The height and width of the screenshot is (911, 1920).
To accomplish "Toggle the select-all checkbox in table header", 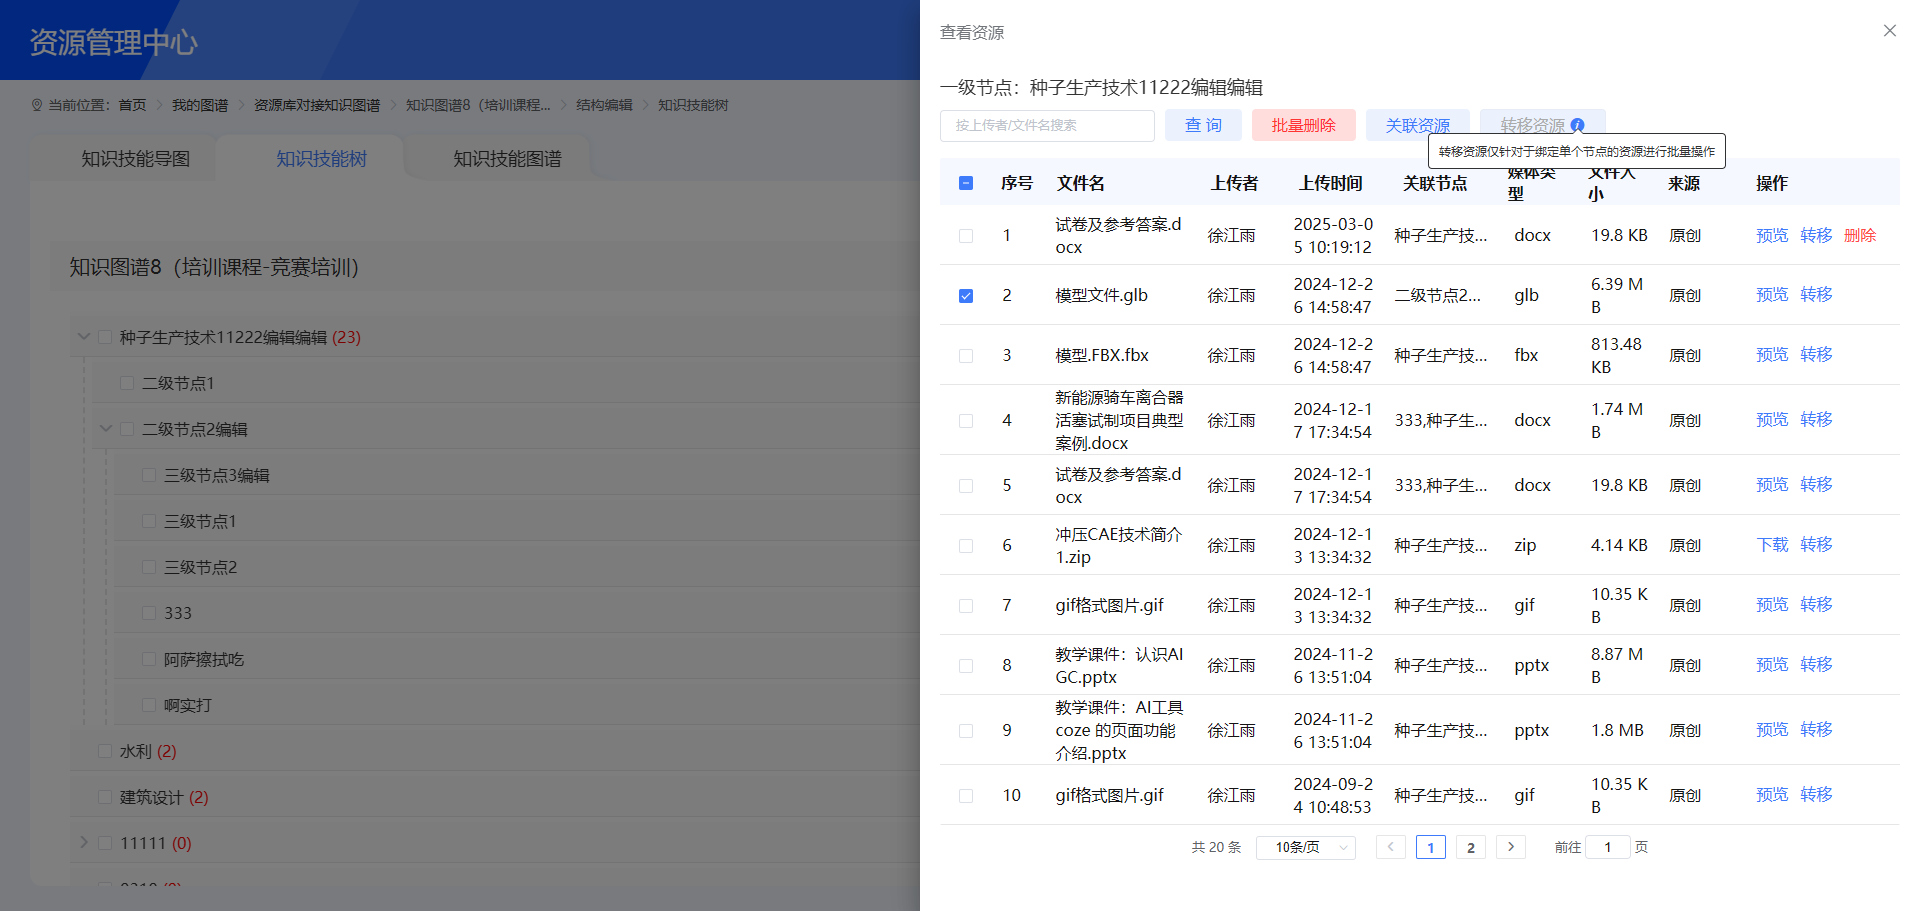I will point(965,182).
